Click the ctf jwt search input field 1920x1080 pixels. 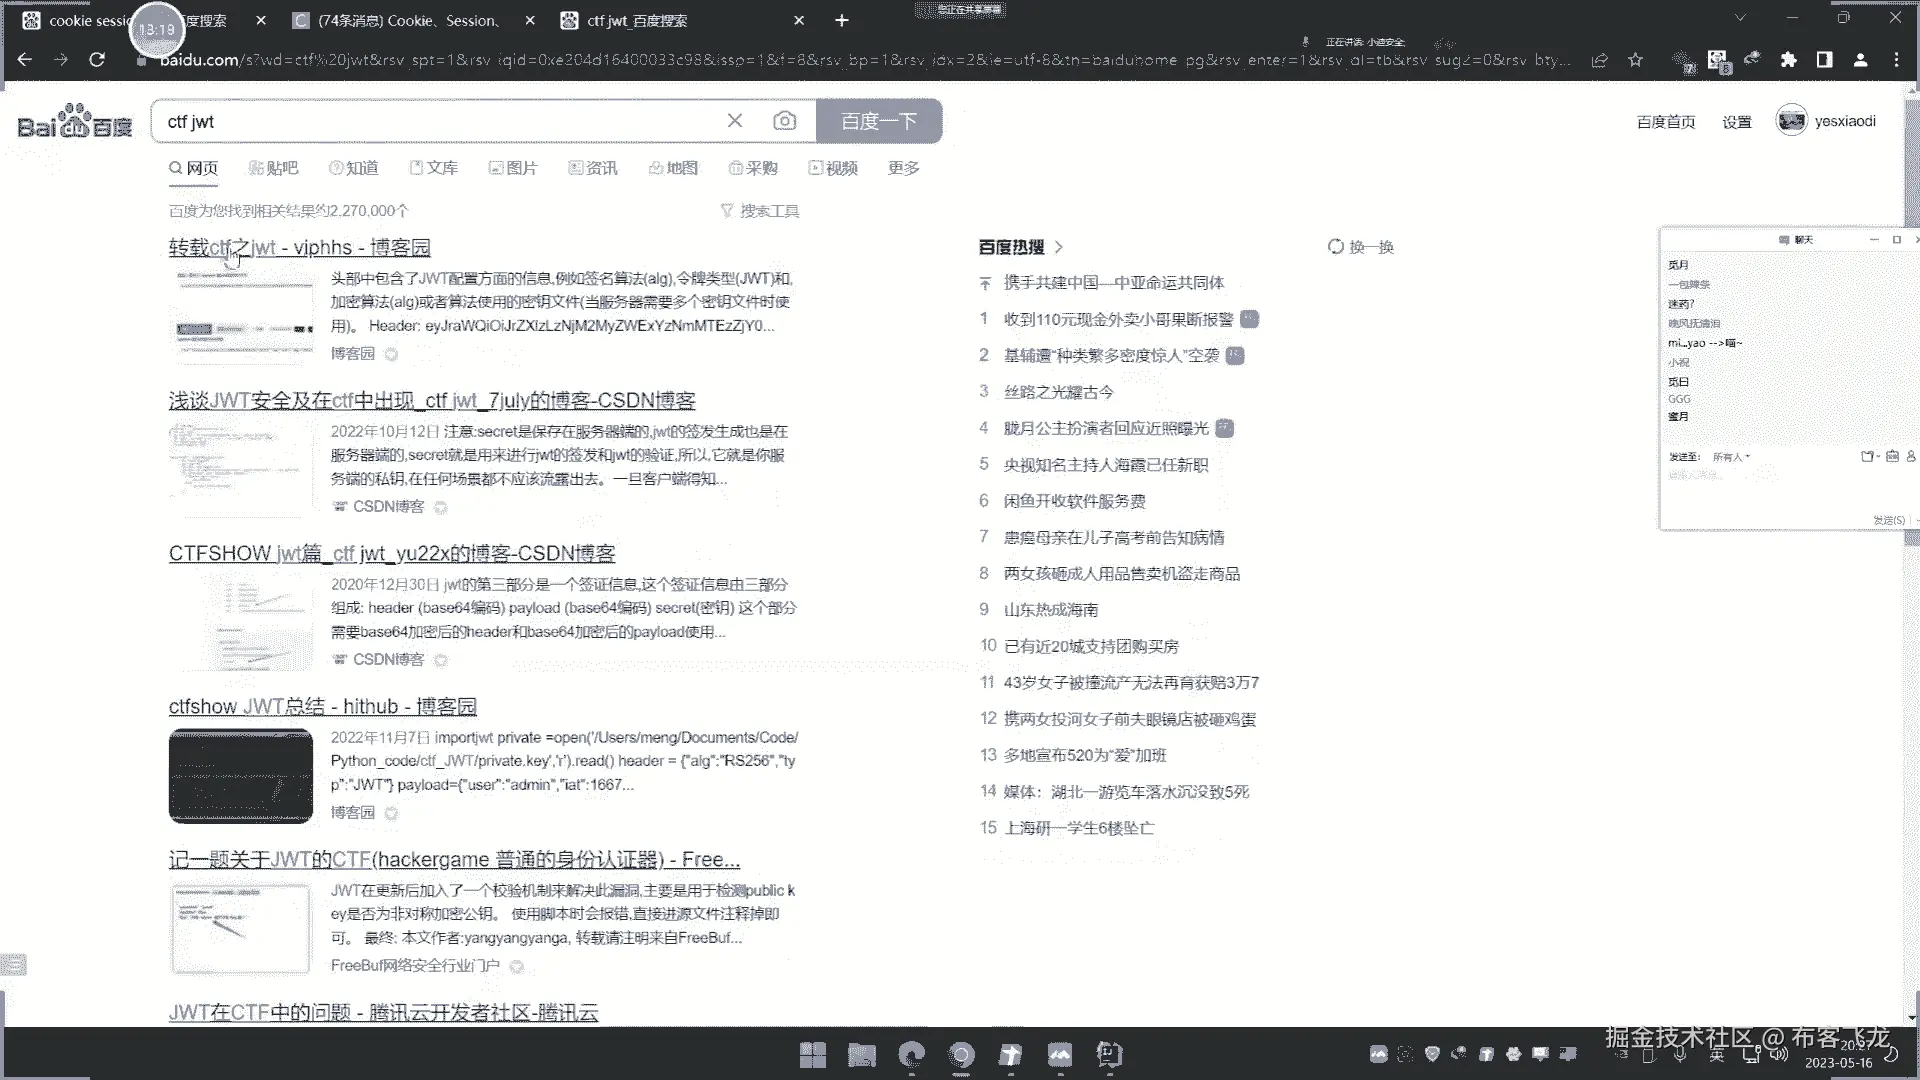440,121
